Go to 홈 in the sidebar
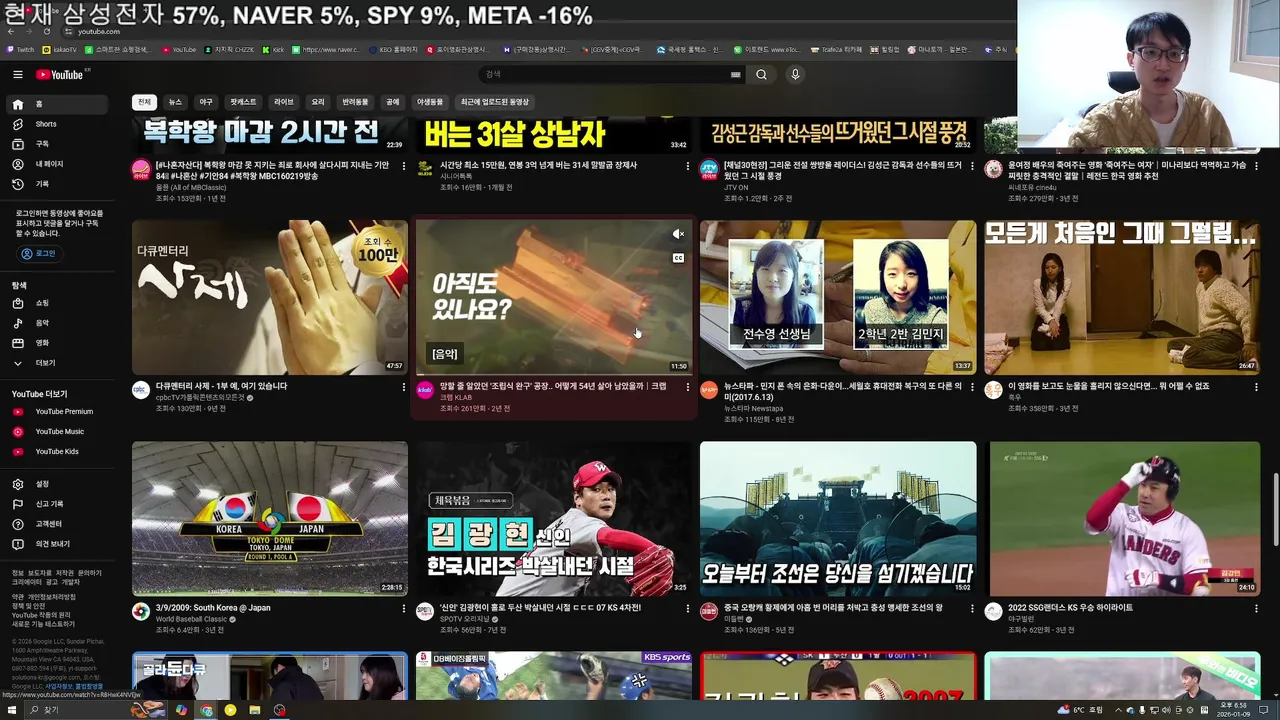 [56, 104]
